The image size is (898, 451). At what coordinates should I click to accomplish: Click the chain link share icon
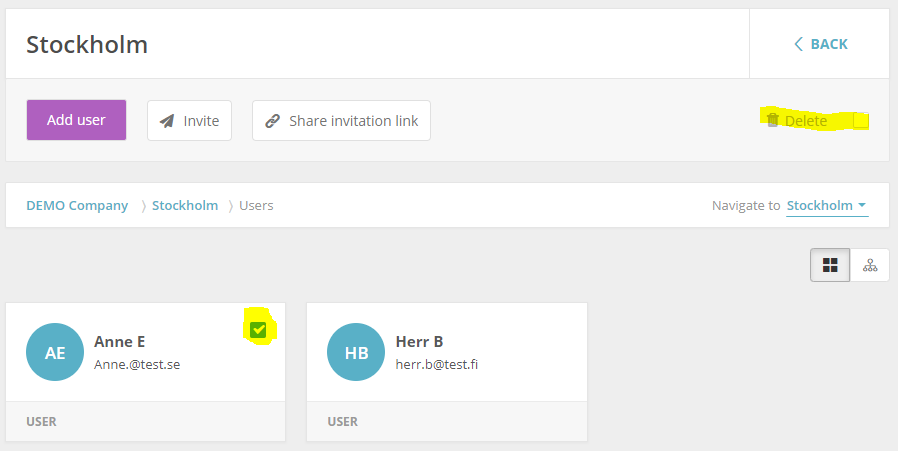(272, 121)
